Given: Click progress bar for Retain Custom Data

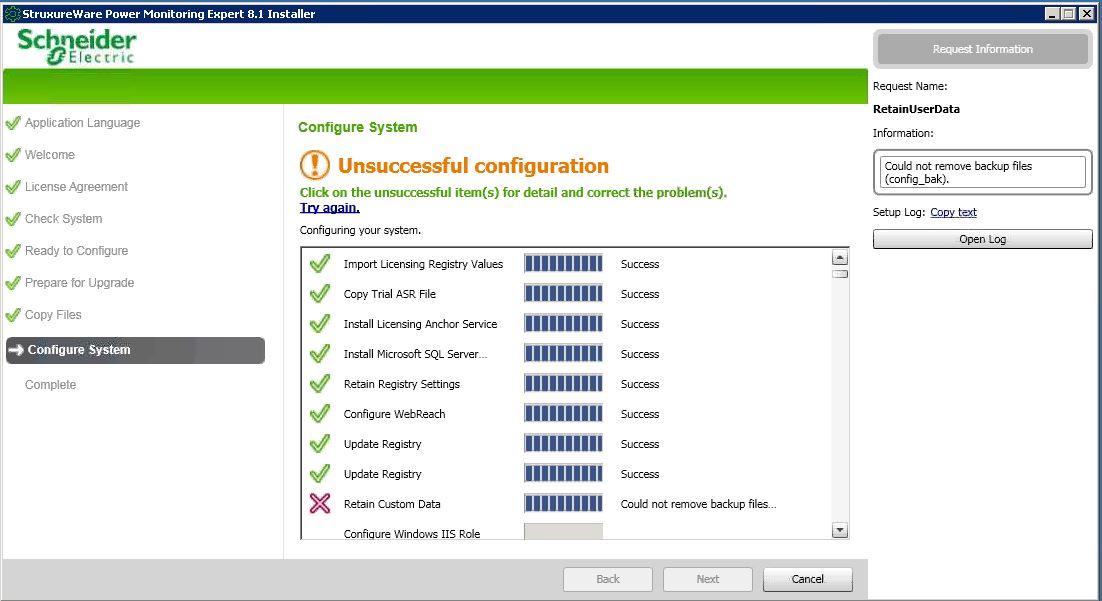Looking at the screenshot, I should click(x=564, y=503).
